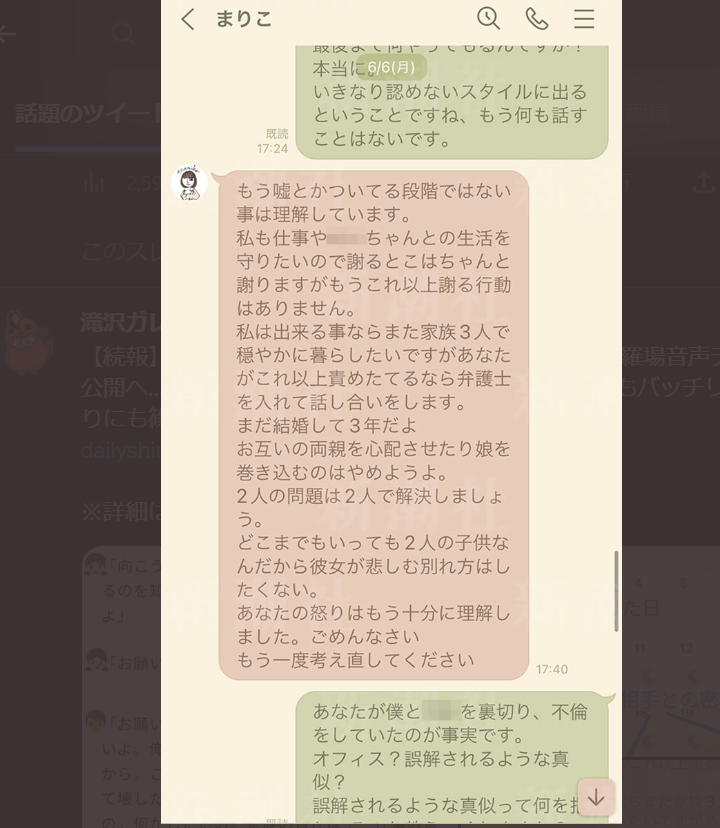The height and width of the screenshot is (828, 720).
Task: Click the dimmed Twitter back arrow
Action: 6,34
